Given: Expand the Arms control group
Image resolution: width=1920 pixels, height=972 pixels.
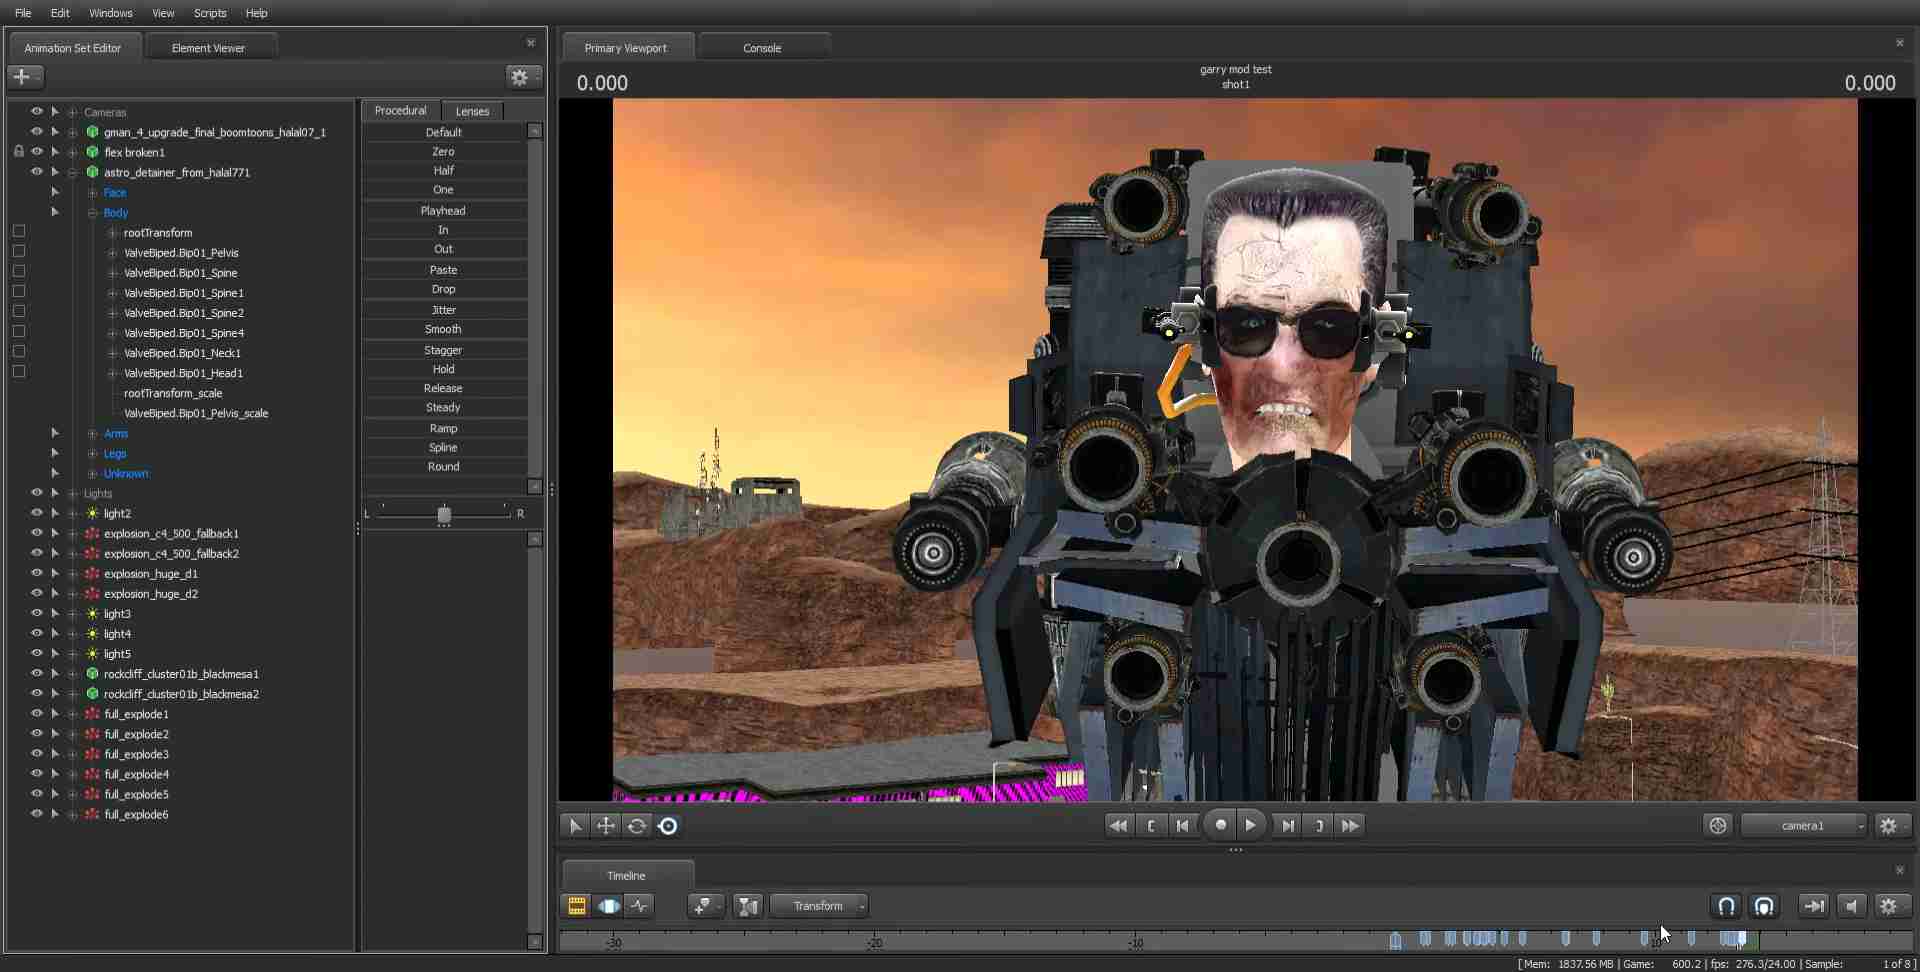Looking at the screenshot, I should pos(92,434).
